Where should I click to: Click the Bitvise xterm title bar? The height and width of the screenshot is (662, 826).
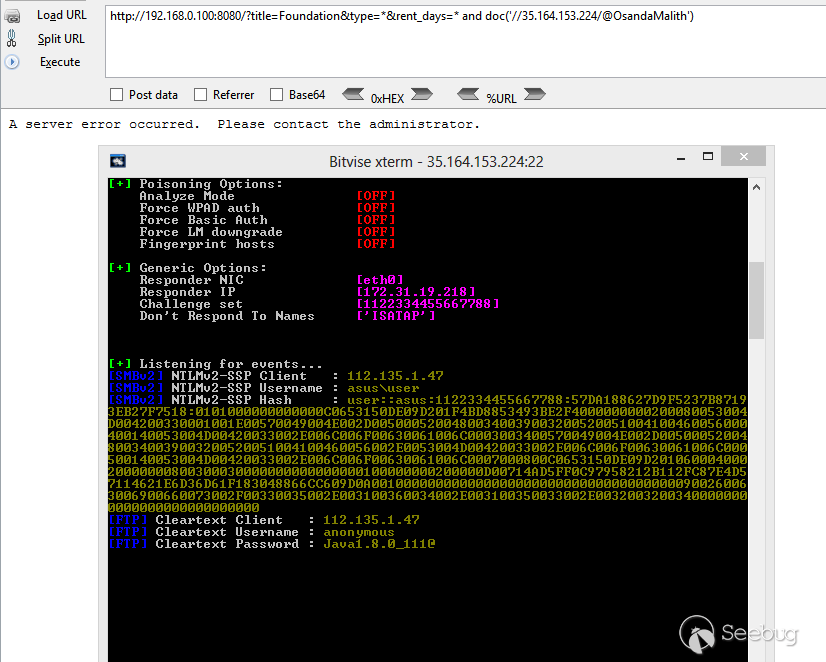pos(436,162)
